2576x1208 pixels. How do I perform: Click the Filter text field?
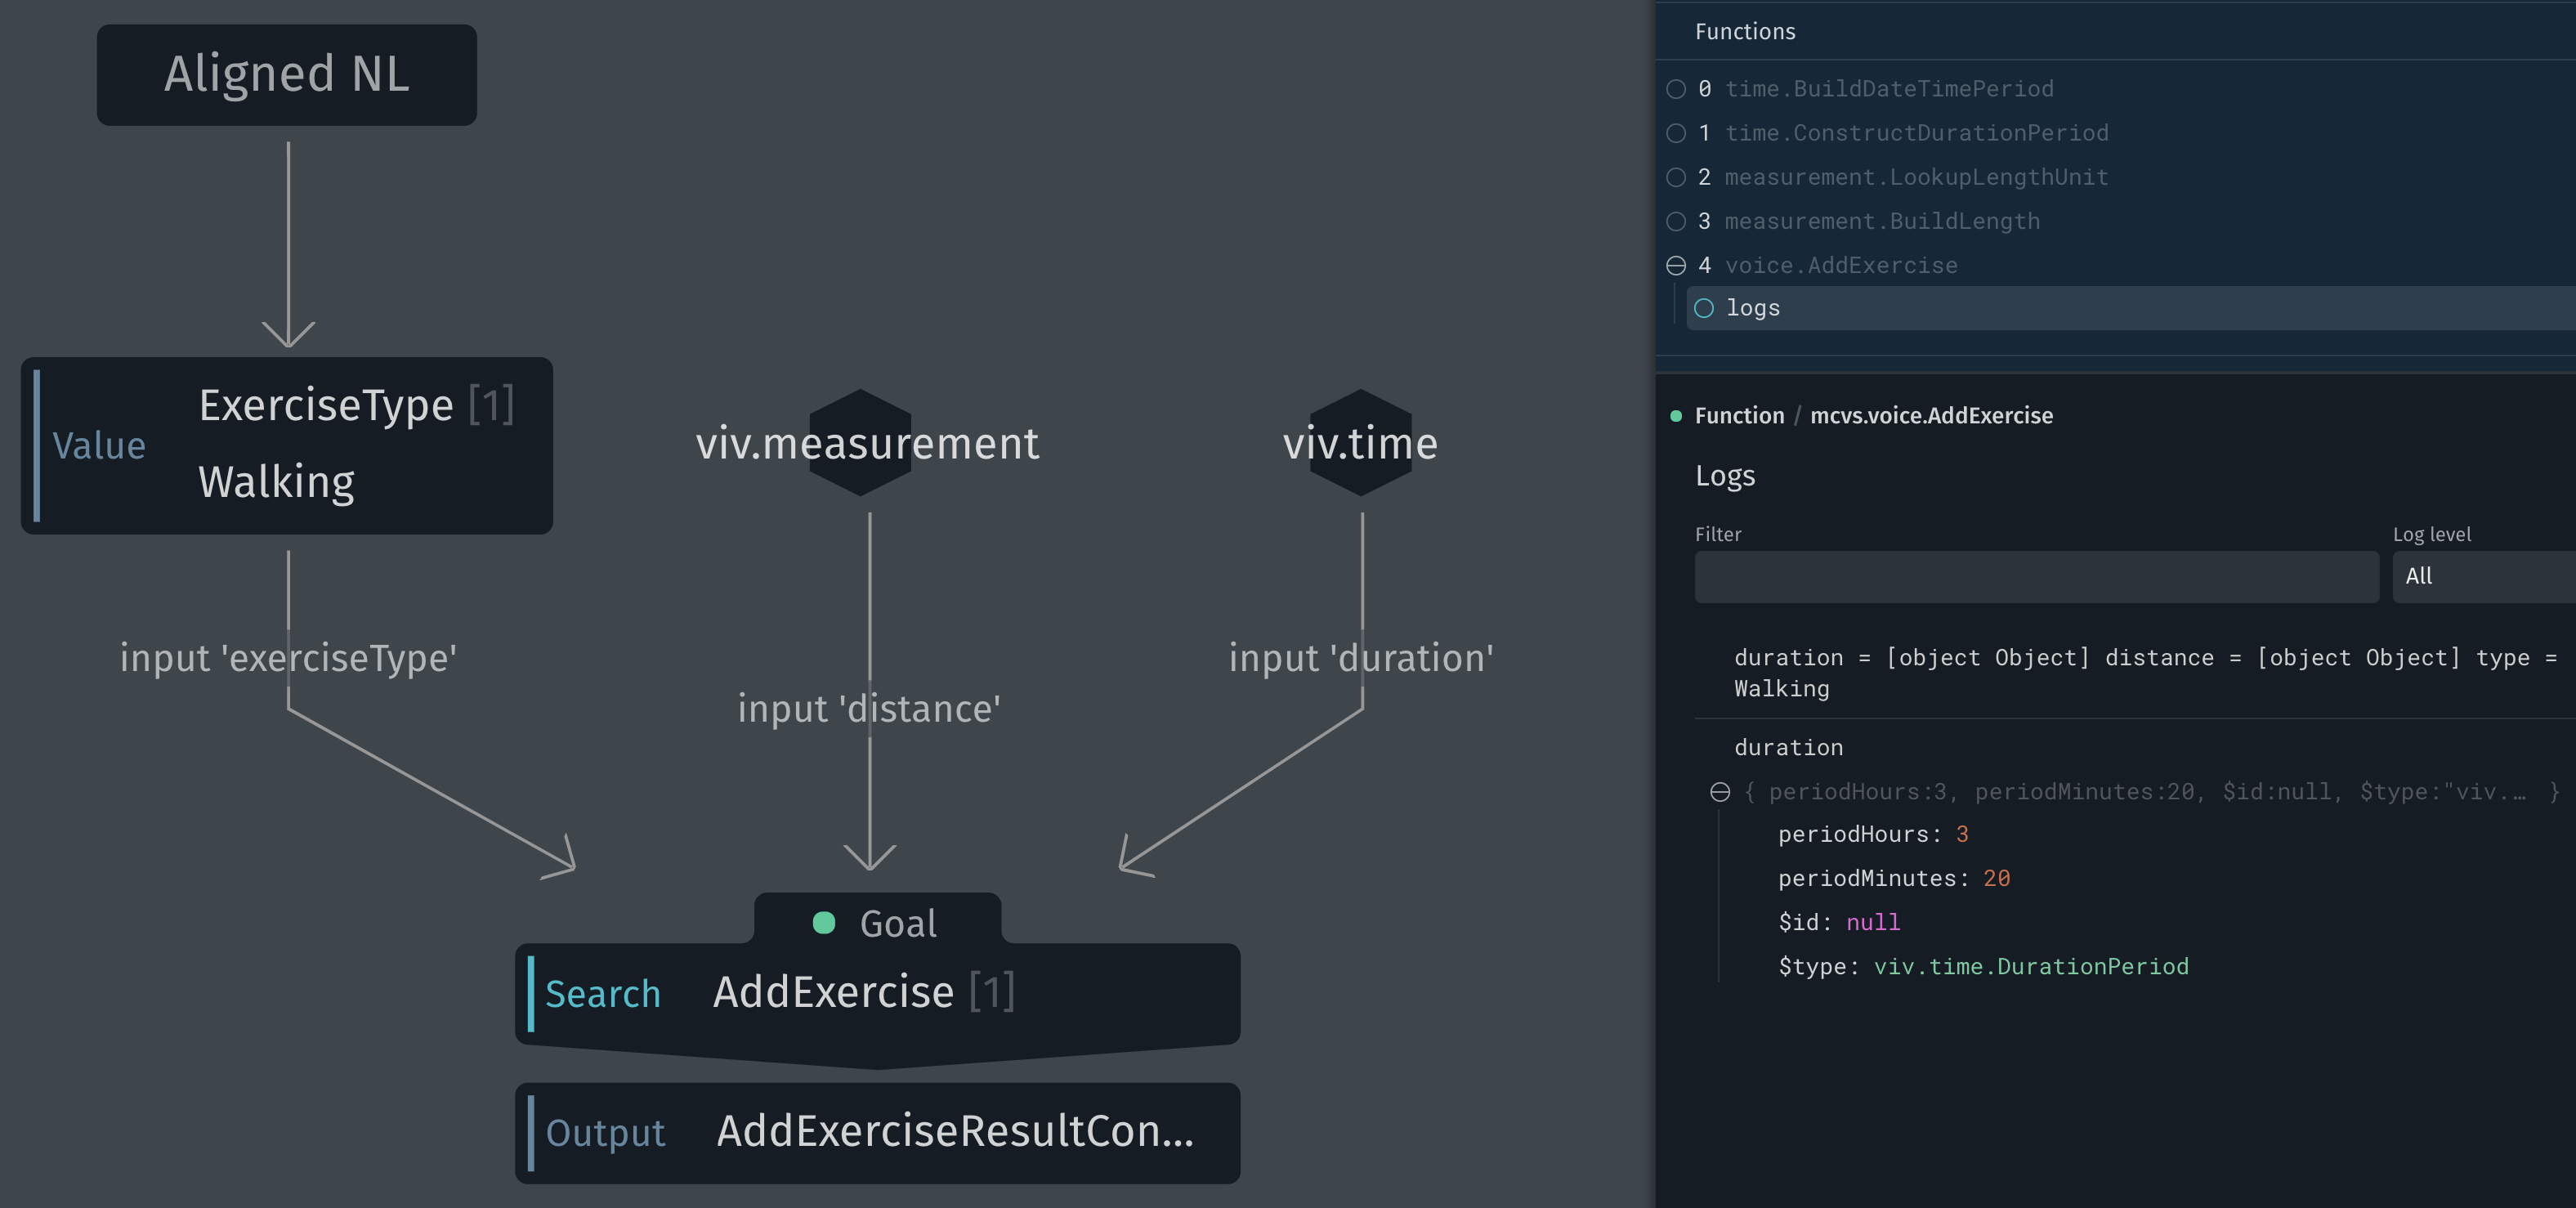2036,576
